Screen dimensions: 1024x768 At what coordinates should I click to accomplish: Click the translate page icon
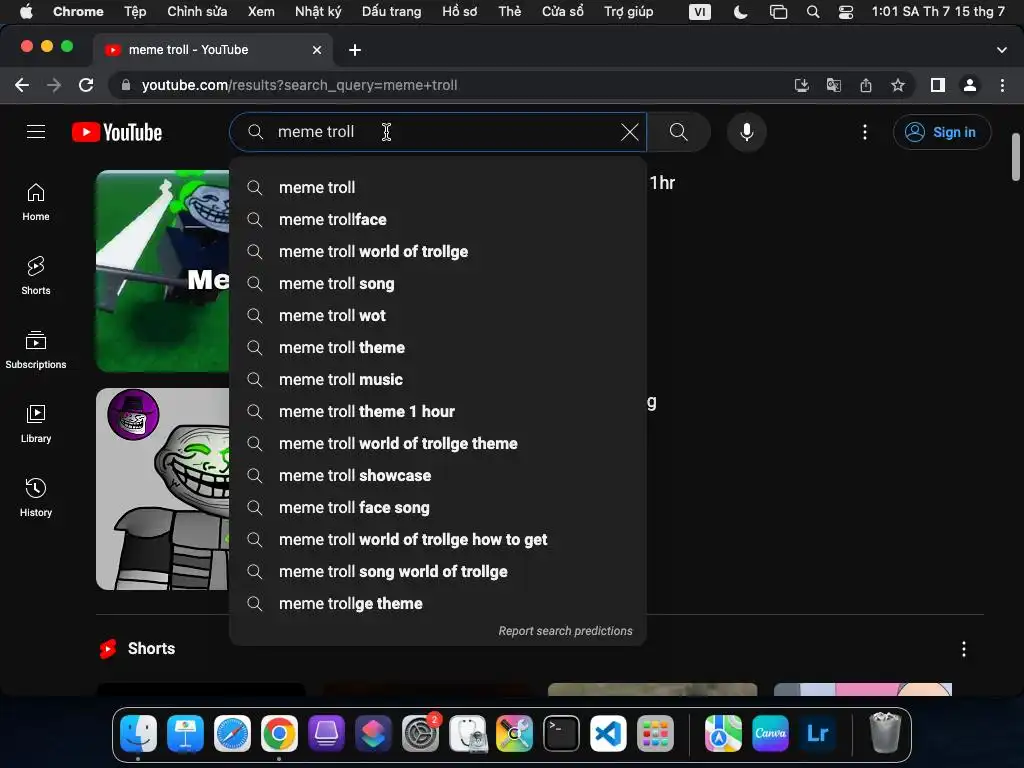coord(833,85)
